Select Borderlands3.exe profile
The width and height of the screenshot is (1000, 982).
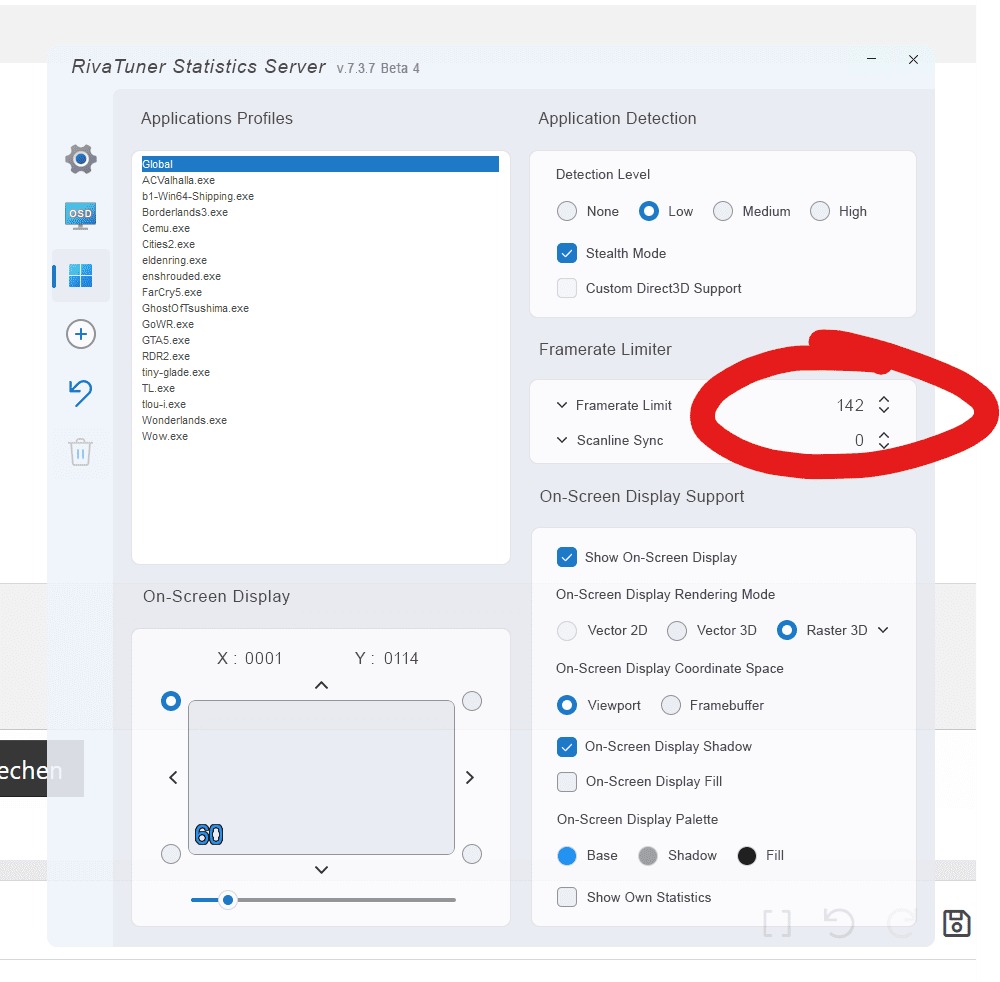(x=184, y=212)
